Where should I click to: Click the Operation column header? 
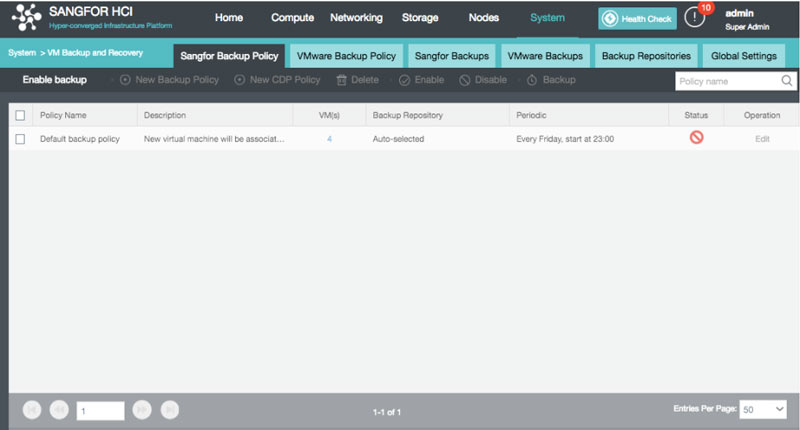762,115
